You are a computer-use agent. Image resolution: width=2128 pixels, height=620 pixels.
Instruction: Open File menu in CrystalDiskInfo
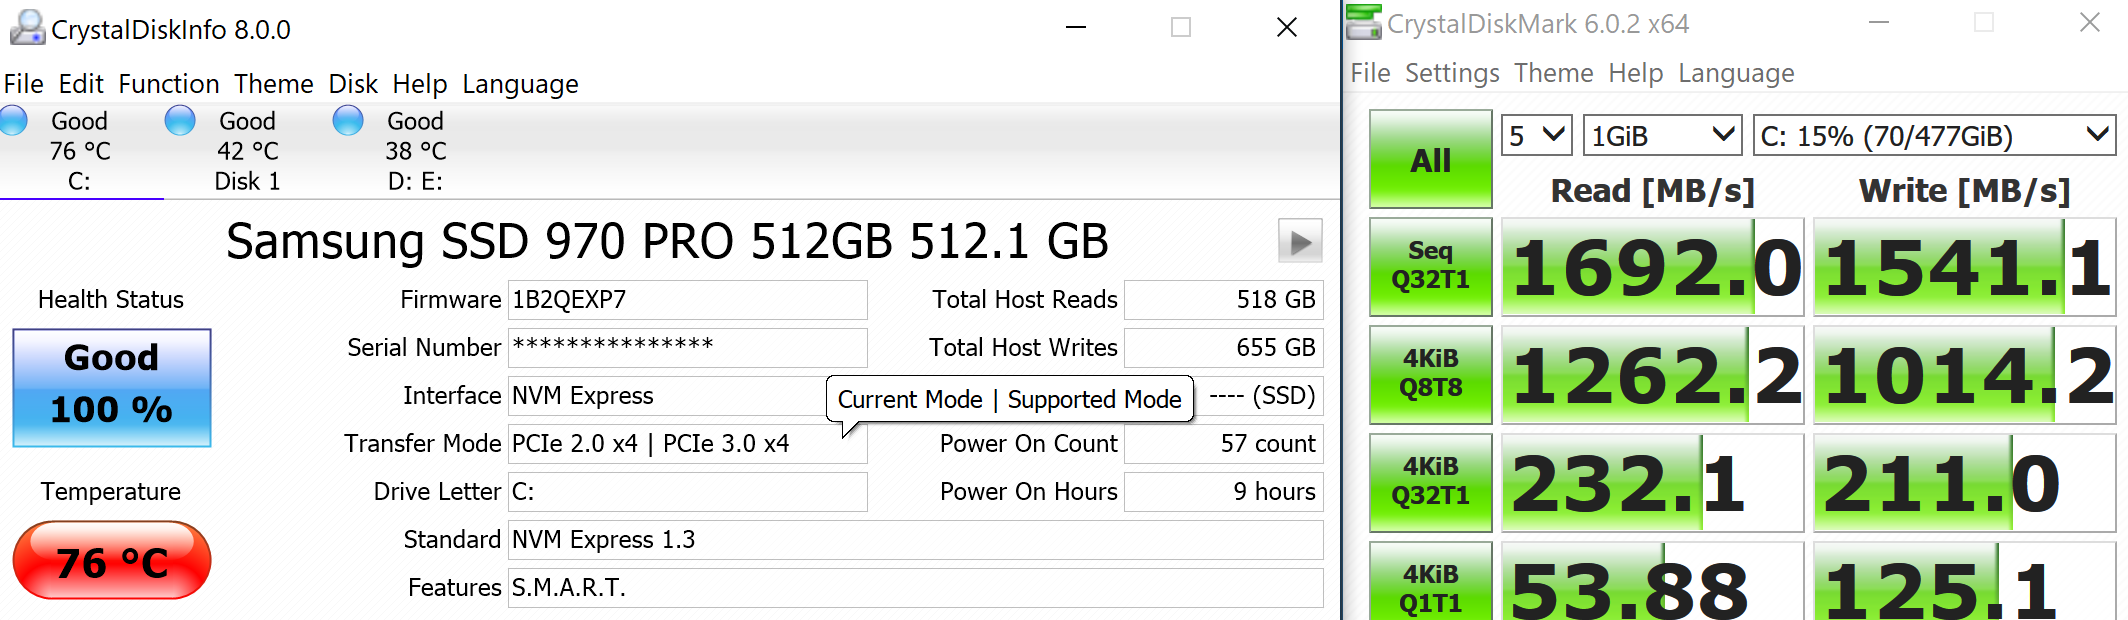tap(24, 84)
